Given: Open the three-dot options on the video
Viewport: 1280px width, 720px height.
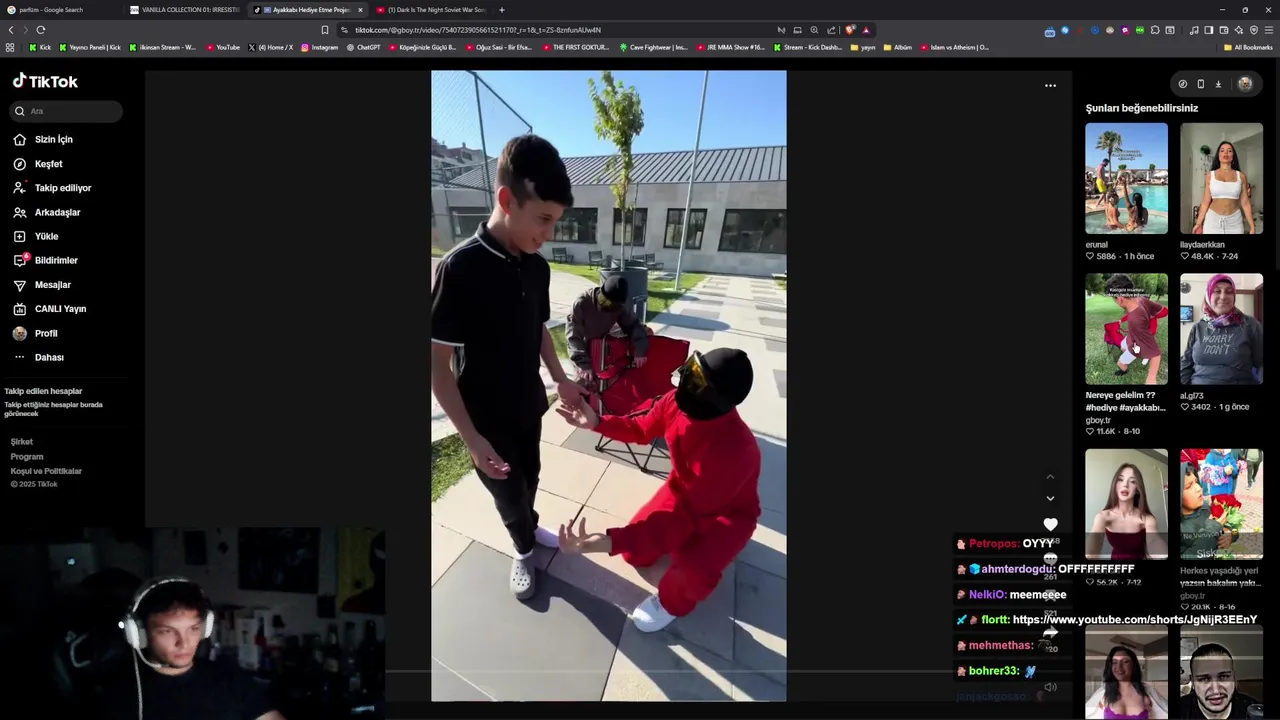Looking at the screenshot, I should 1050,86.
